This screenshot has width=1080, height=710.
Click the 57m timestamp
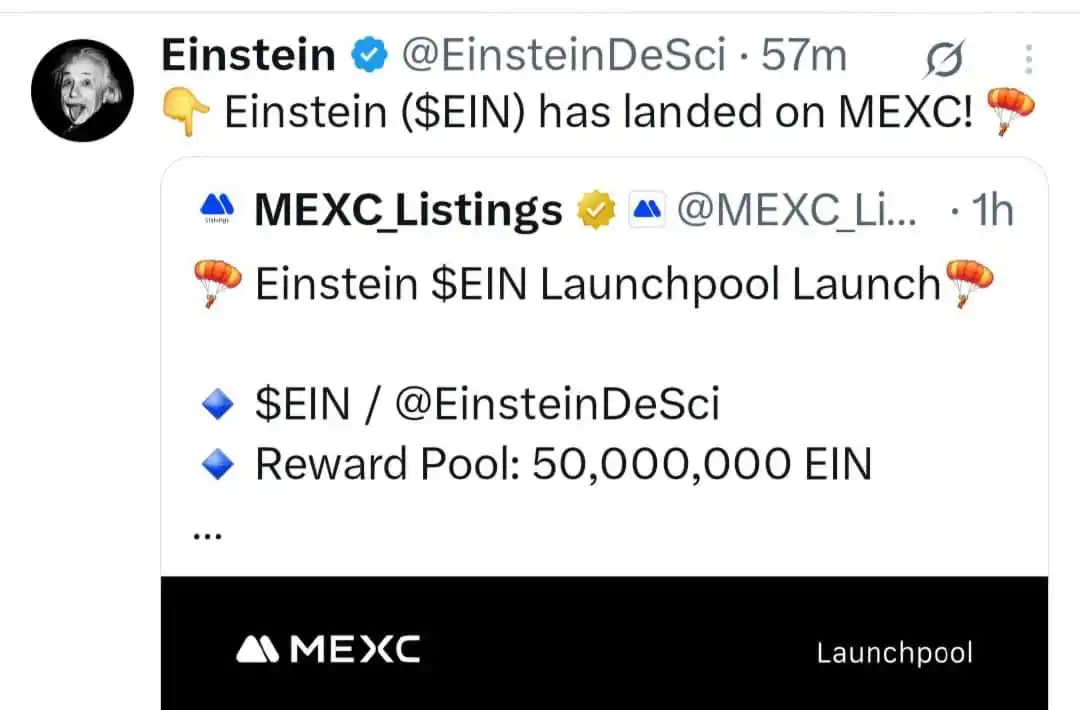pos(804,55)
